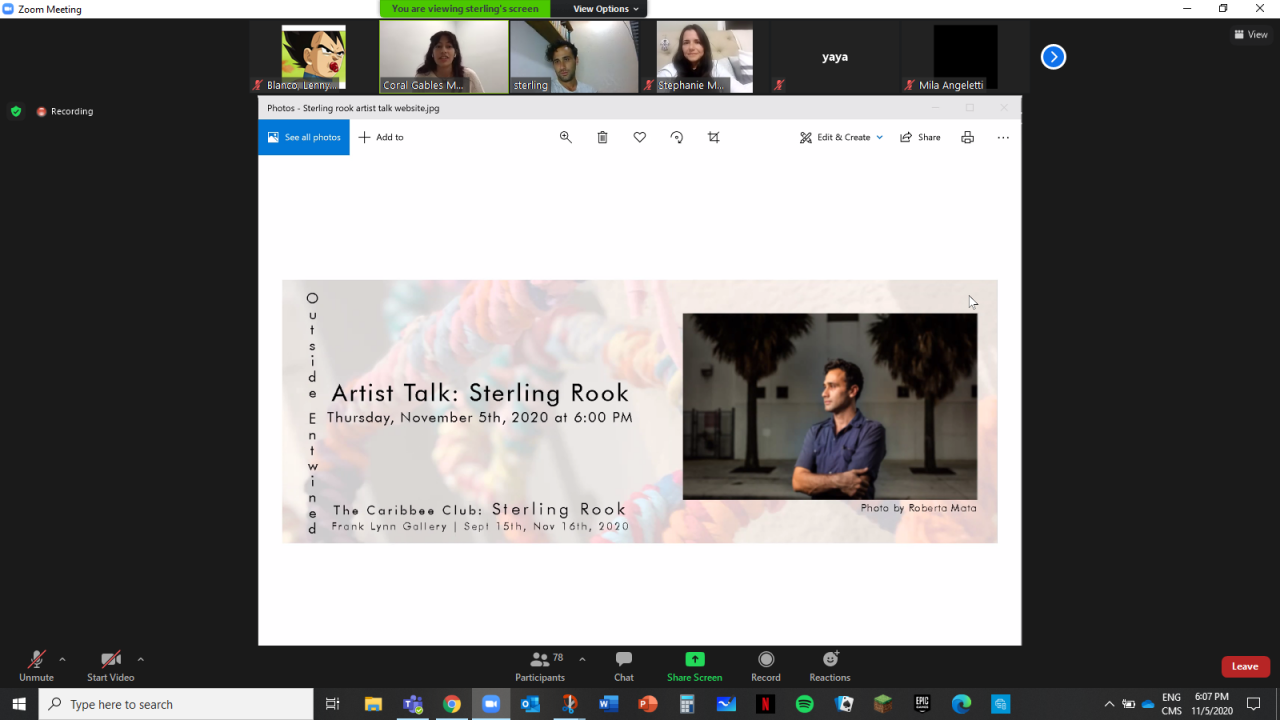Click the Zoom icon on the taskbar

(x=491, y=704)
